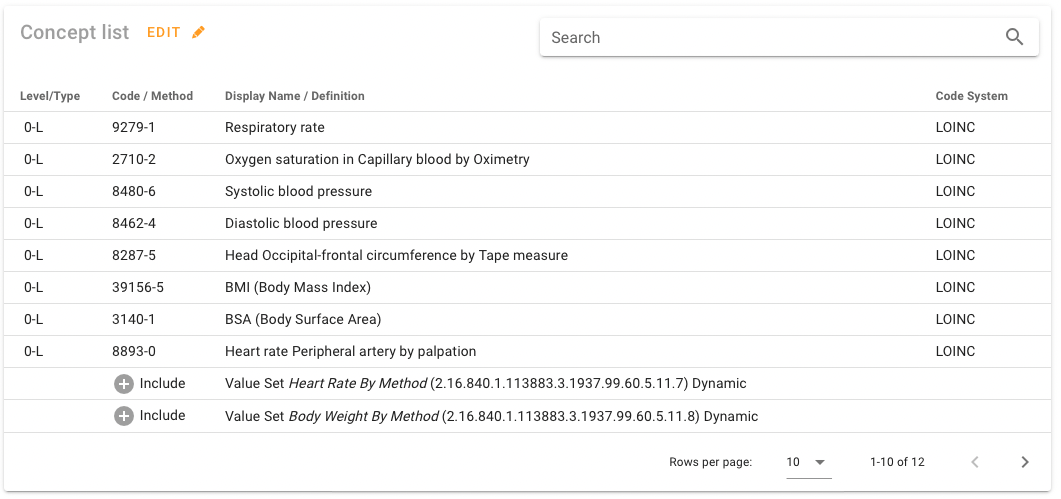Go to next page of concepts
This screenshot has height=499, width=1061.
pos(1024,462)
